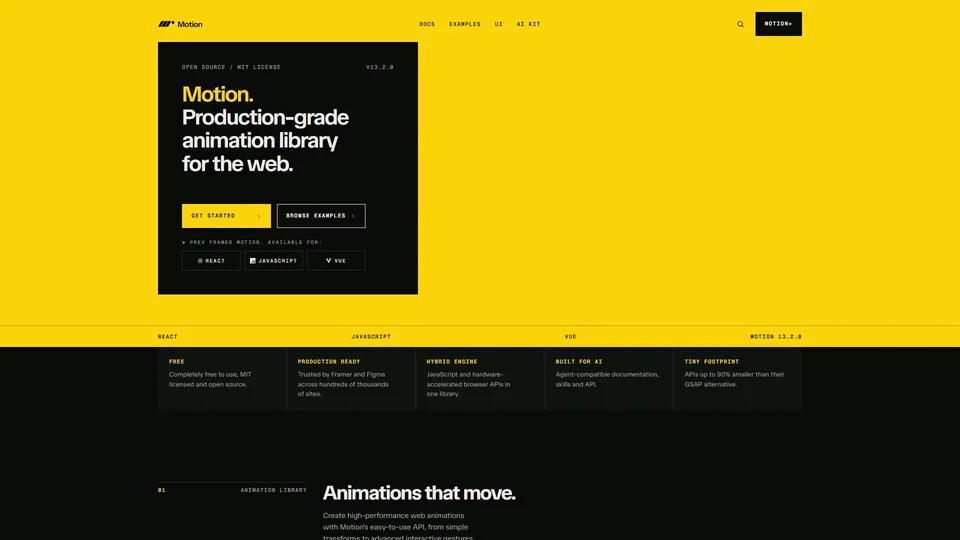Viewport: 960px width, 540px height.
Task: Select the JAVASCRIPT framework button
Action: click(274, 261)
